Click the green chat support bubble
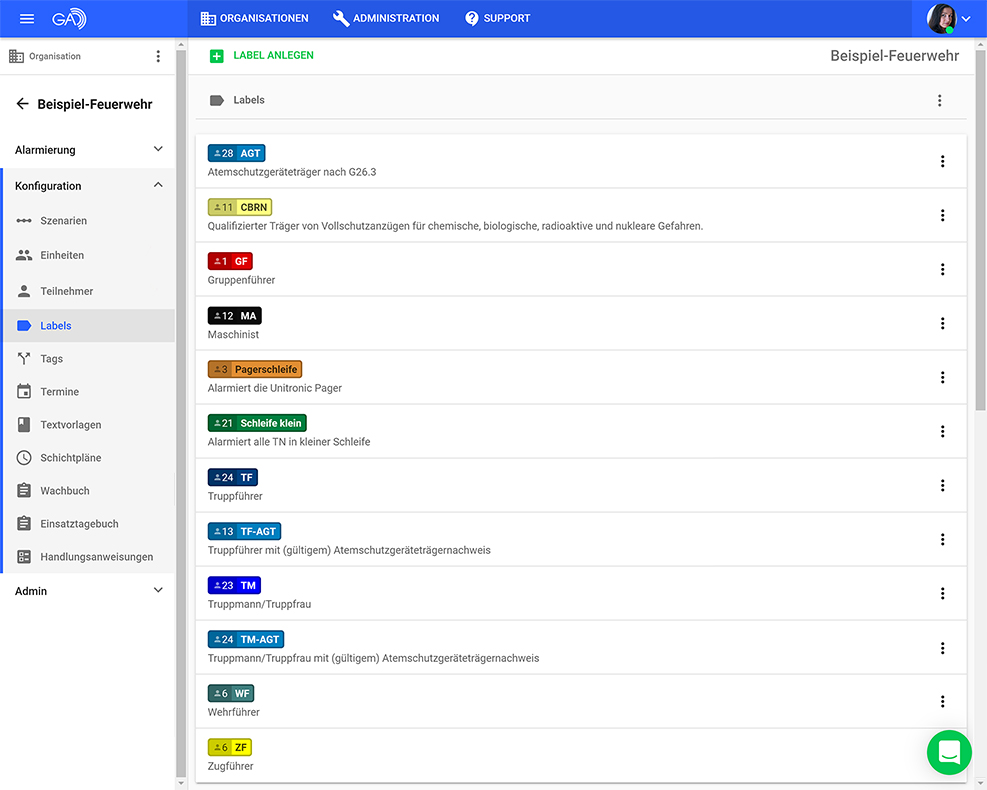The width and height of the screenshot is (987, 790). click(949, 752)
